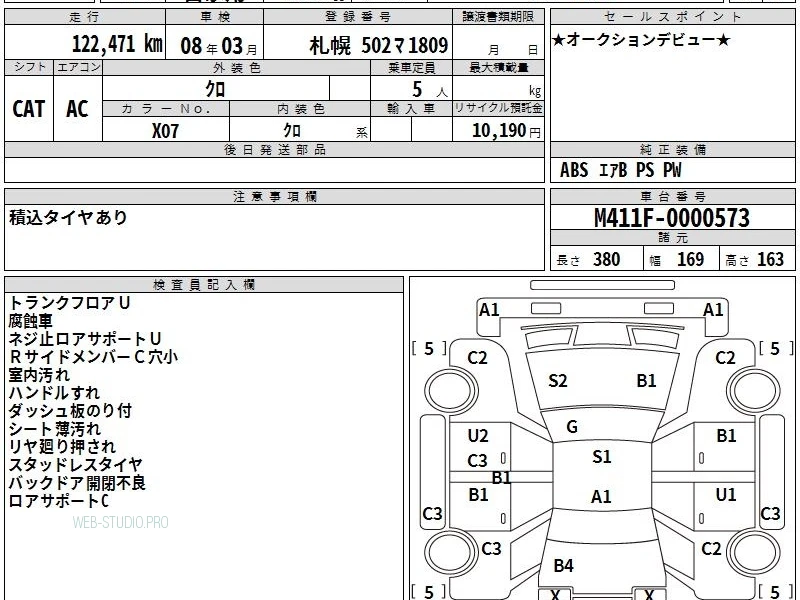This screenshot has height=600, width=800.
Task: Click the 車台番号 header
Action: (673, 196)
